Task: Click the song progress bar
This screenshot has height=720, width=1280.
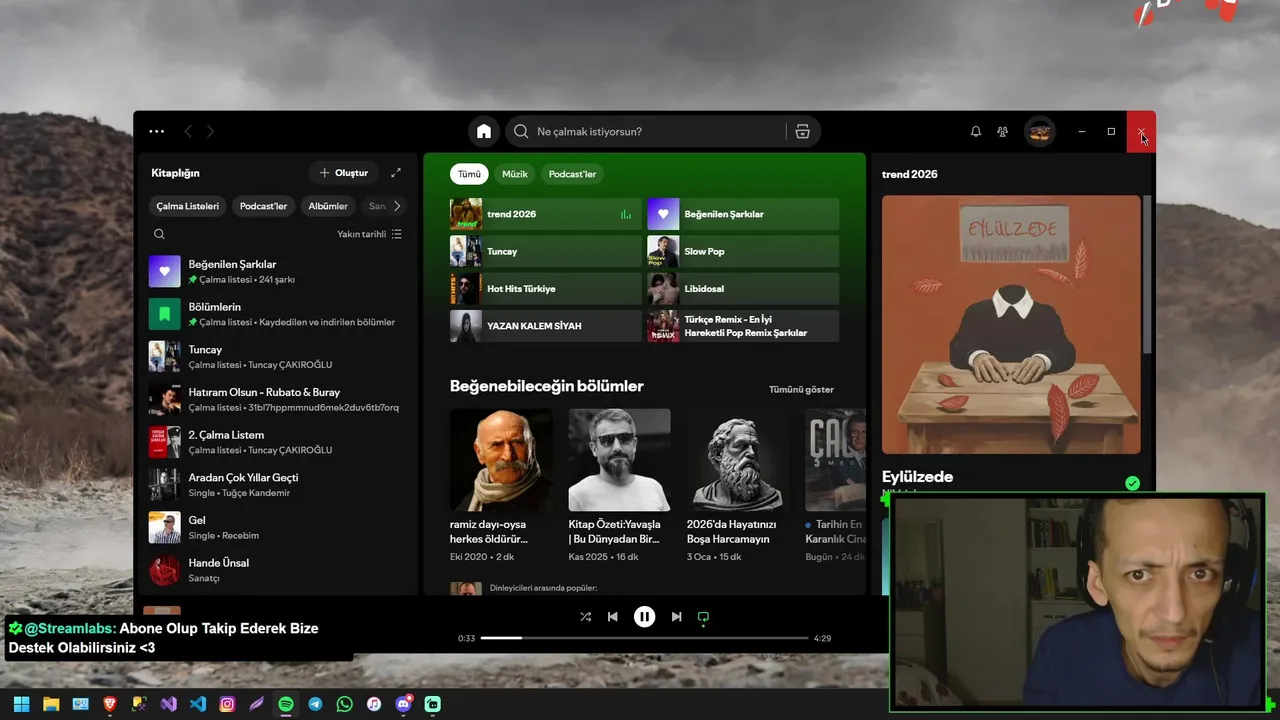Action: click(644, 638)
